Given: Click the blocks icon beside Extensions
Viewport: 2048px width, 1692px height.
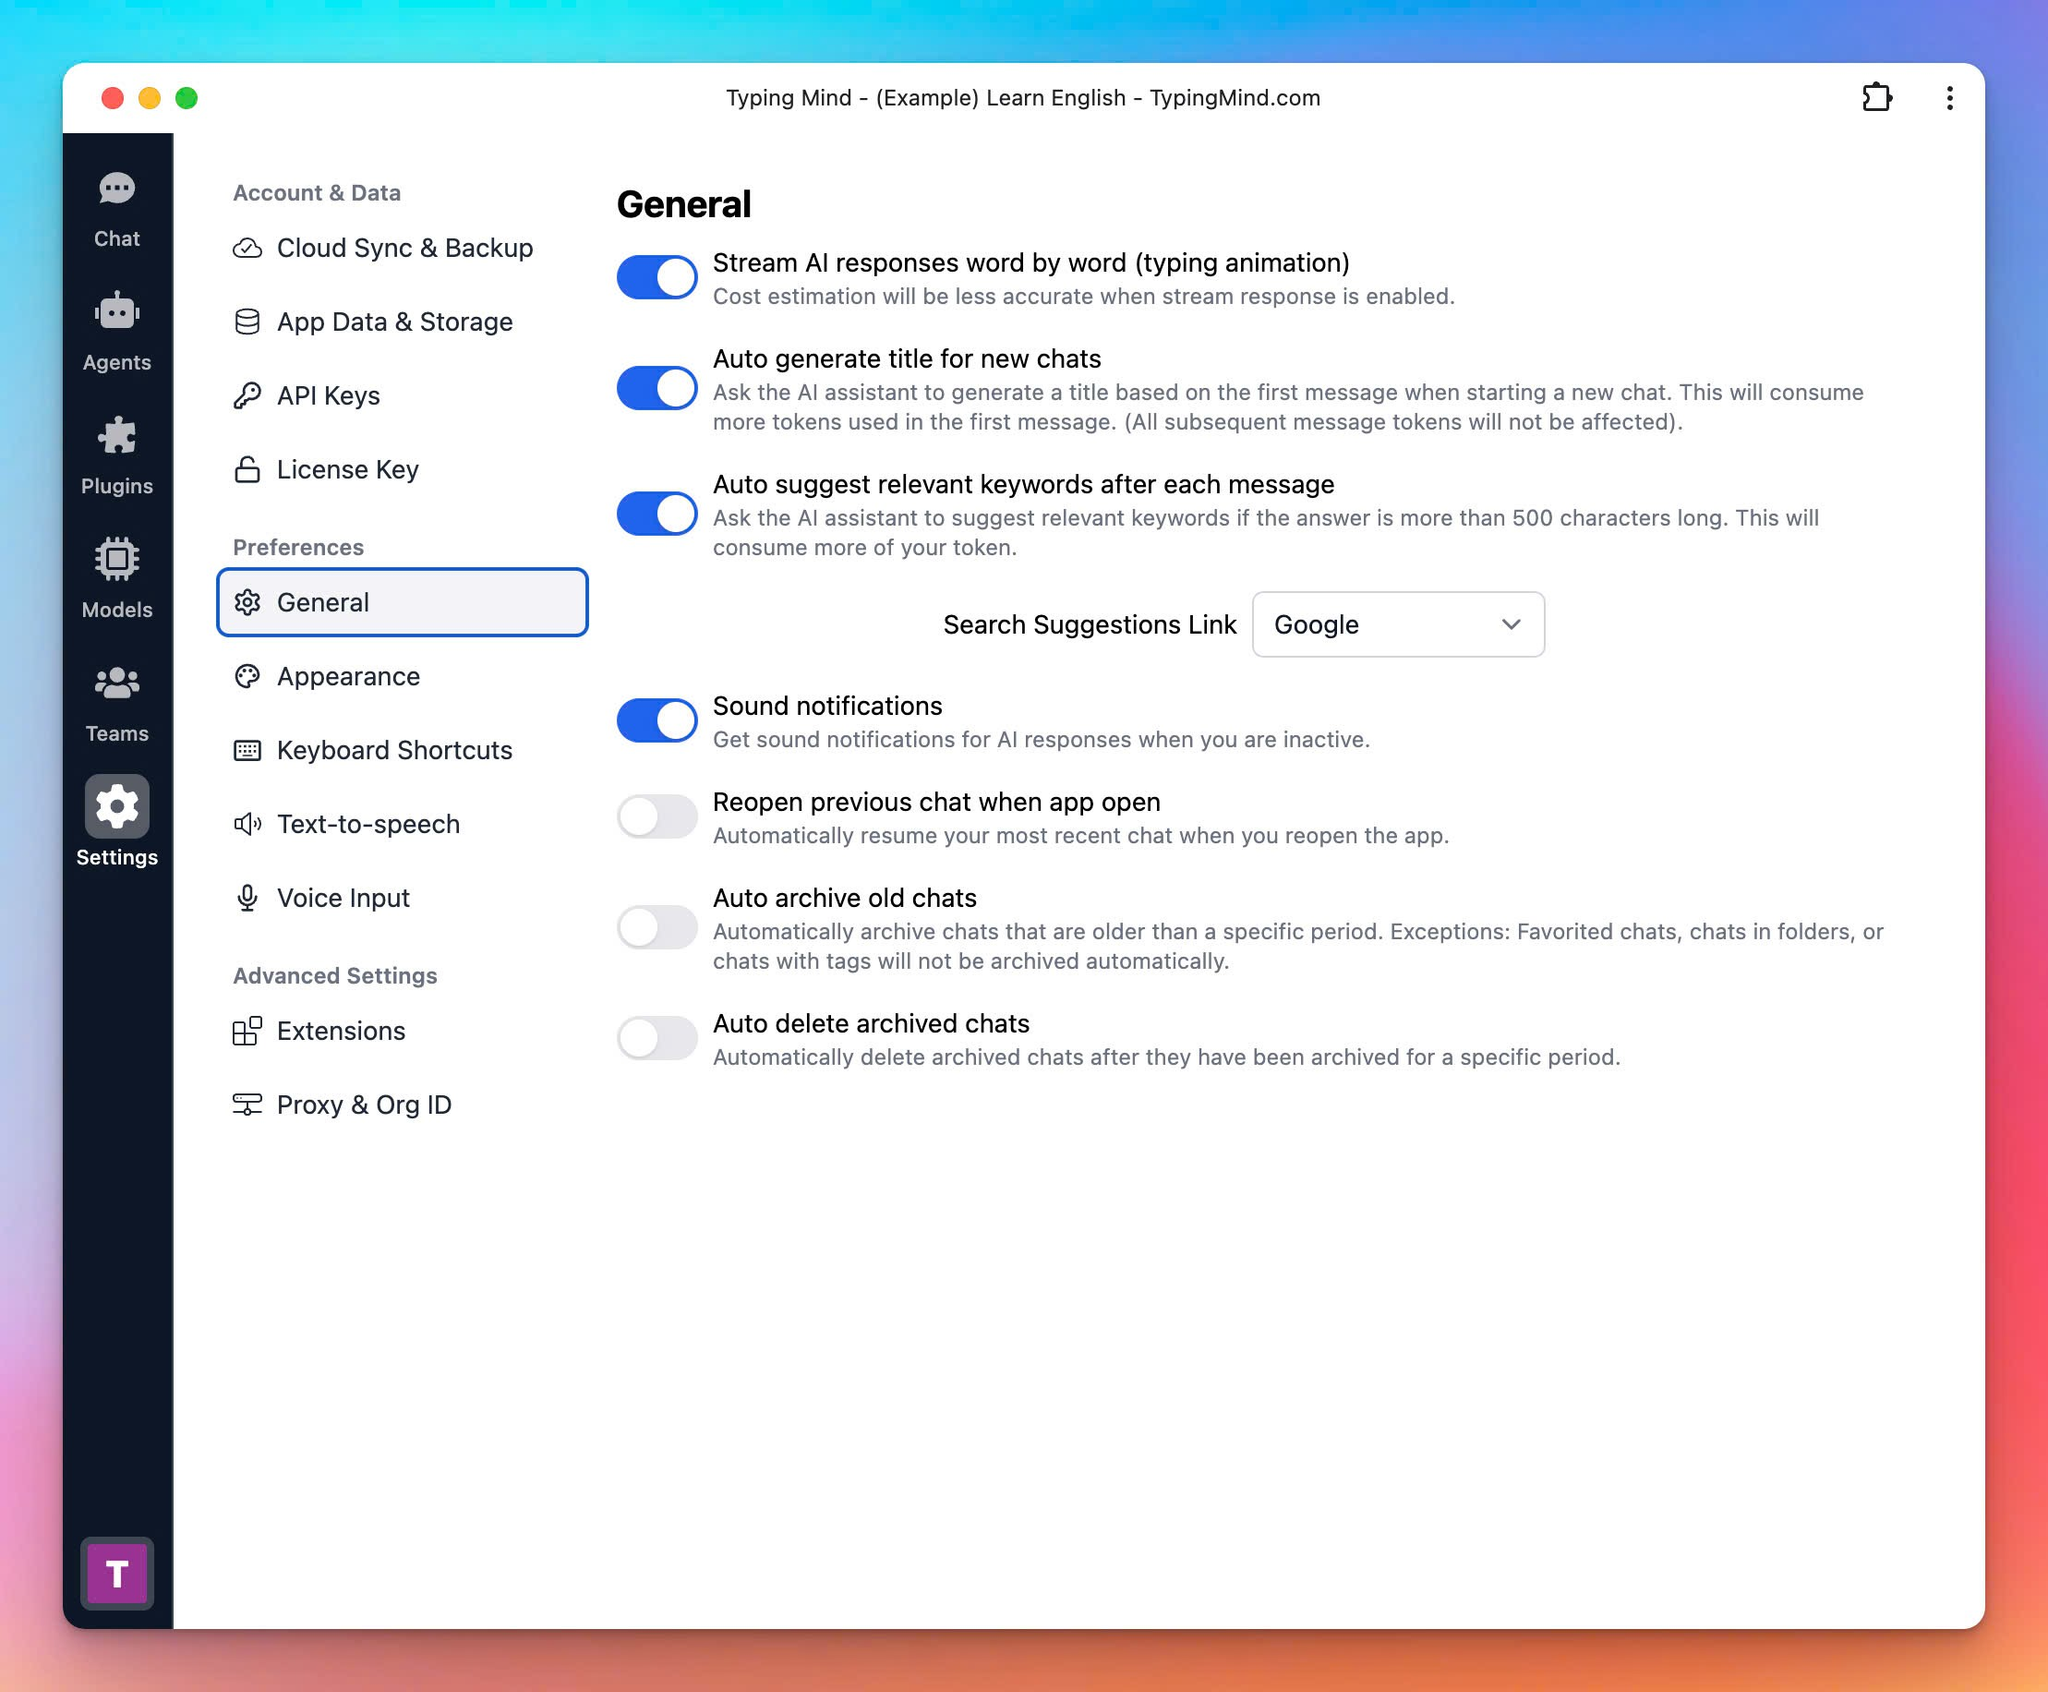Looking at the screenshot, I should pyautogui.click(x=247, y=1031).
